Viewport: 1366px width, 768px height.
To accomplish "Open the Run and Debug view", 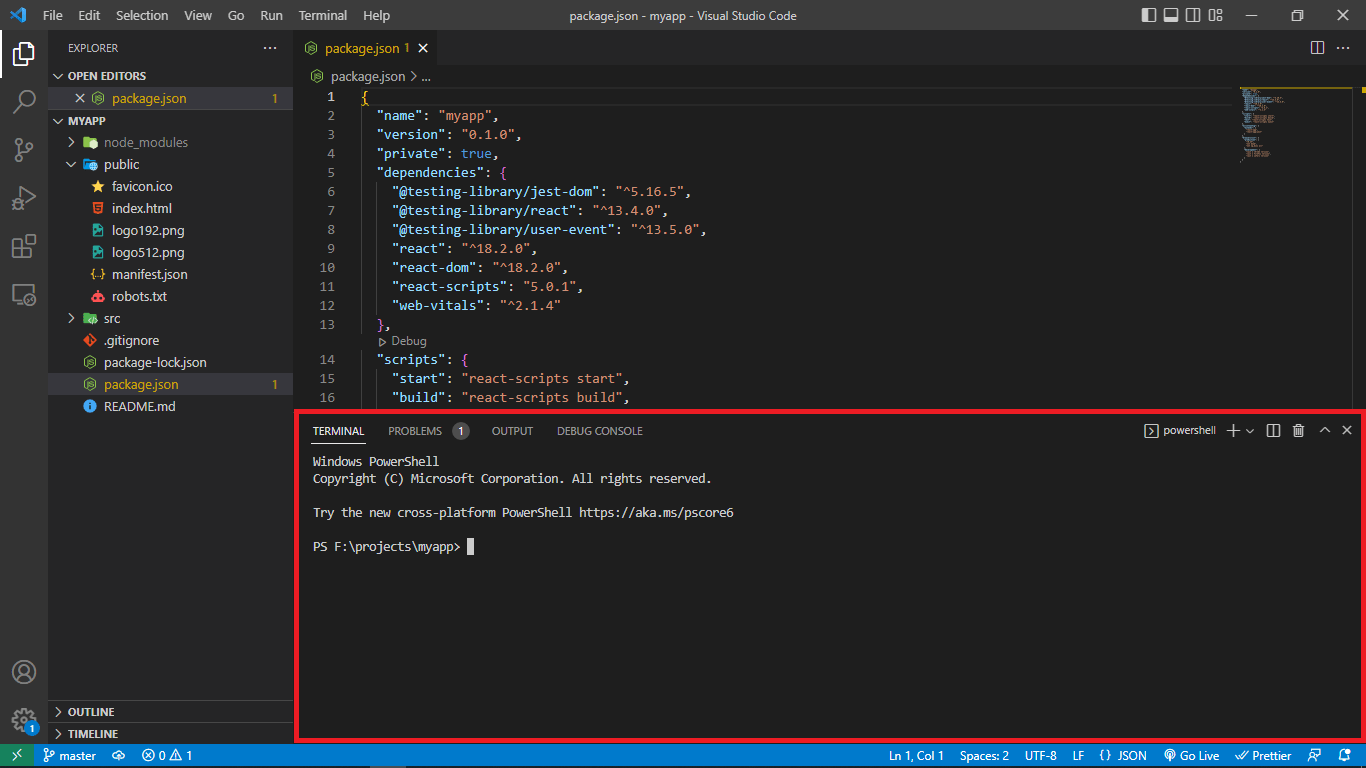I will [x=24, y=198].
